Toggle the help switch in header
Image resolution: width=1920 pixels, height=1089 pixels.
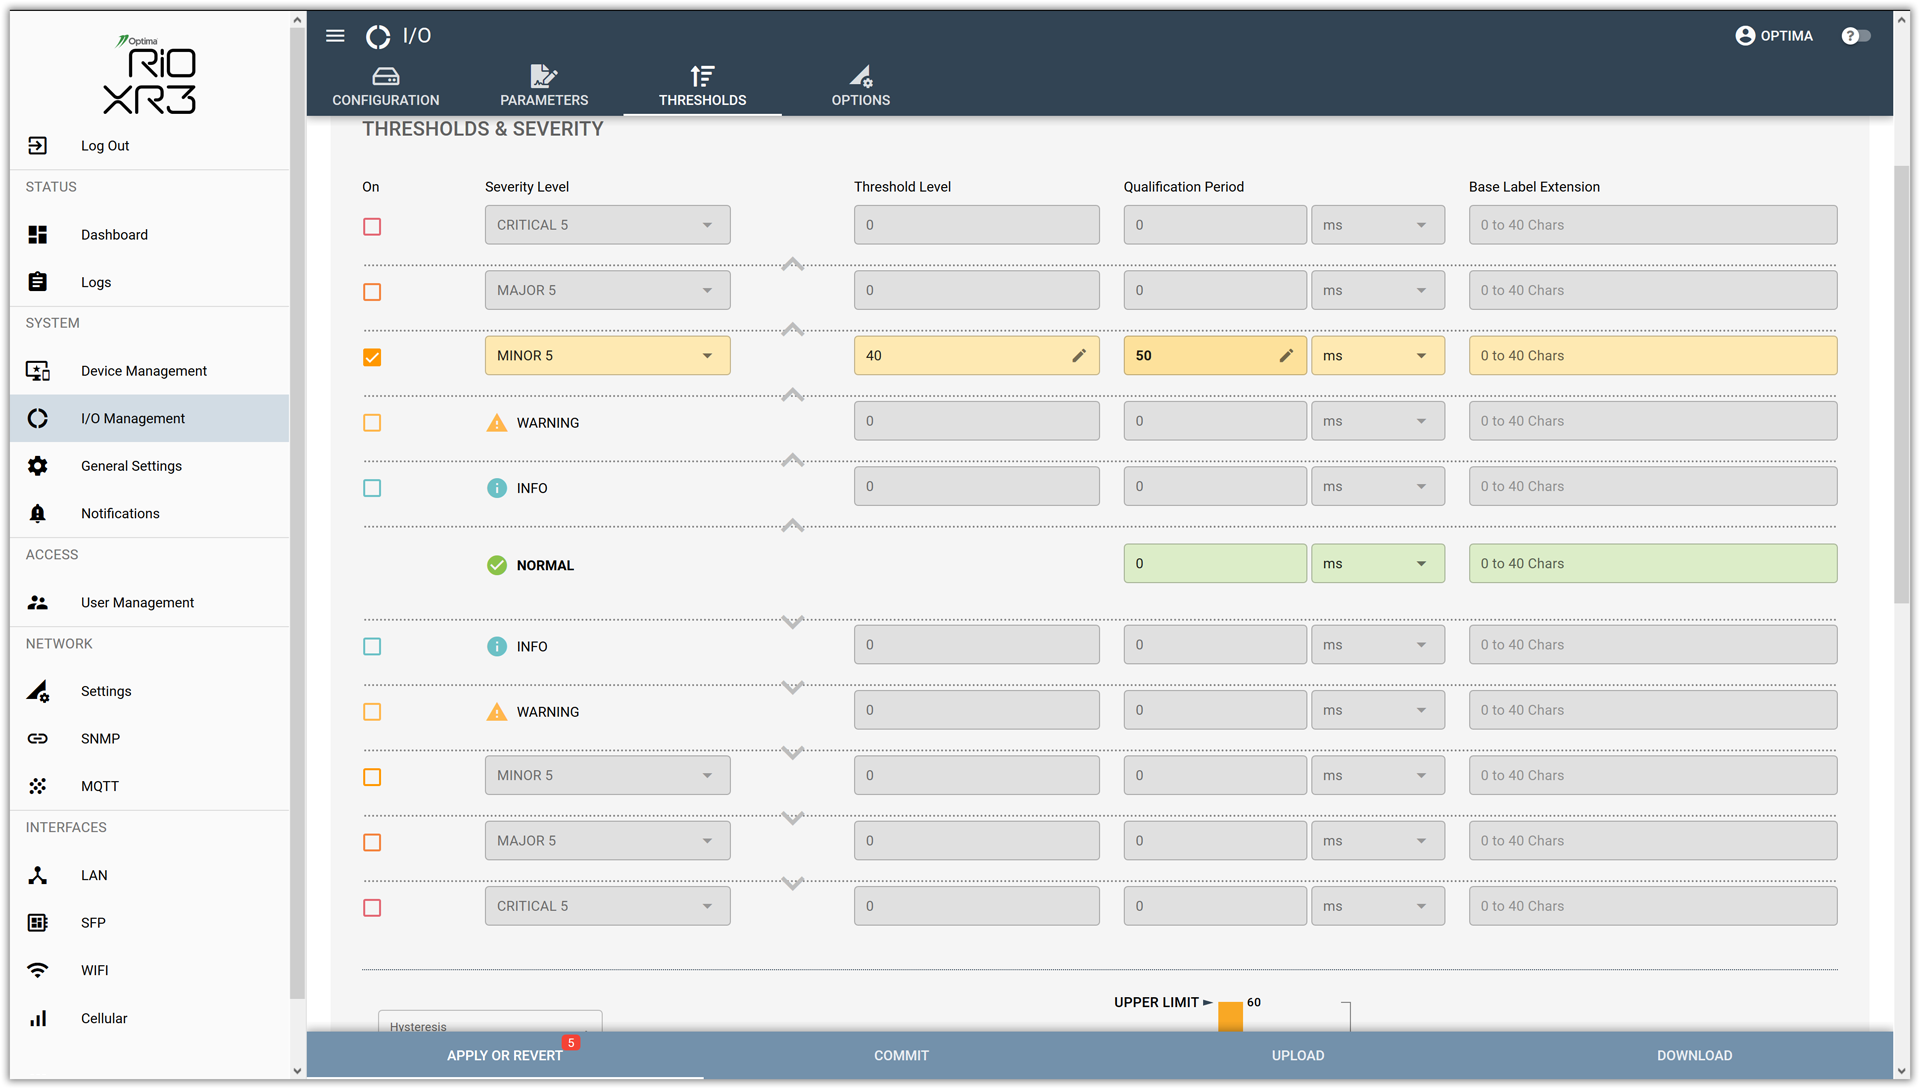click(1856, 36)
